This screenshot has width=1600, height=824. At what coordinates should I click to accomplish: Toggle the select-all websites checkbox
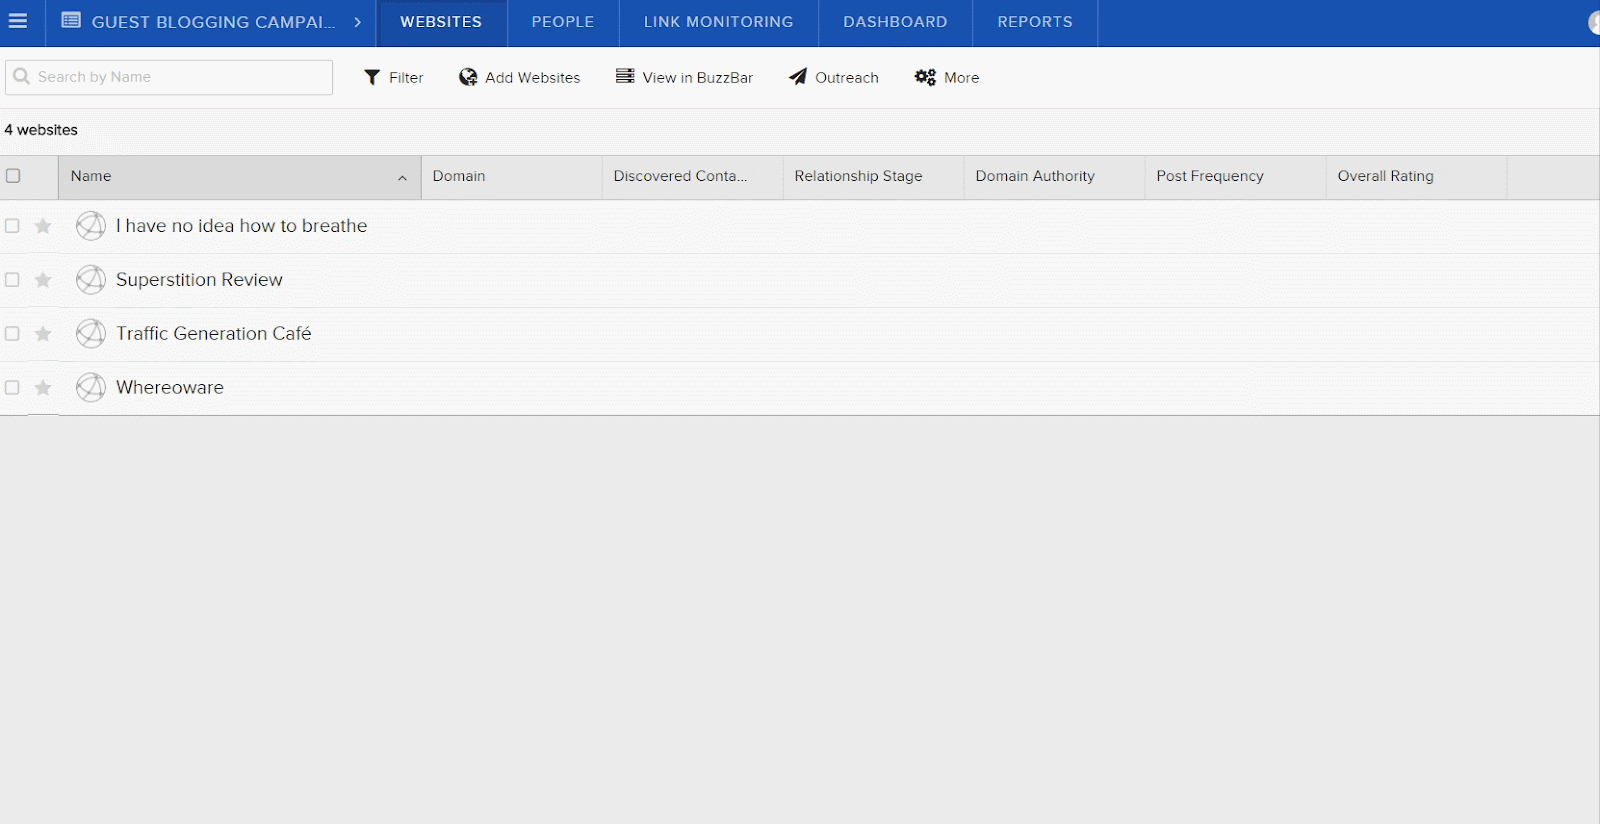(x=13, y=176)
